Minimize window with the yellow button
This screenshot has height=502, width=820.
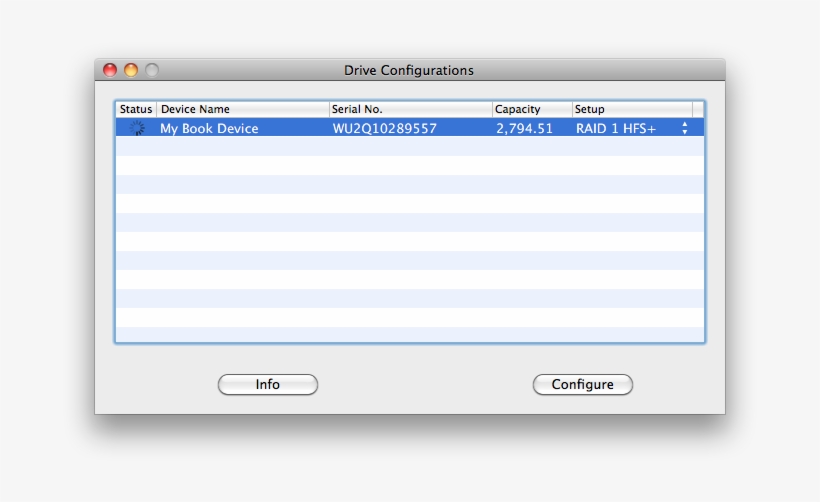click(131, 70)
